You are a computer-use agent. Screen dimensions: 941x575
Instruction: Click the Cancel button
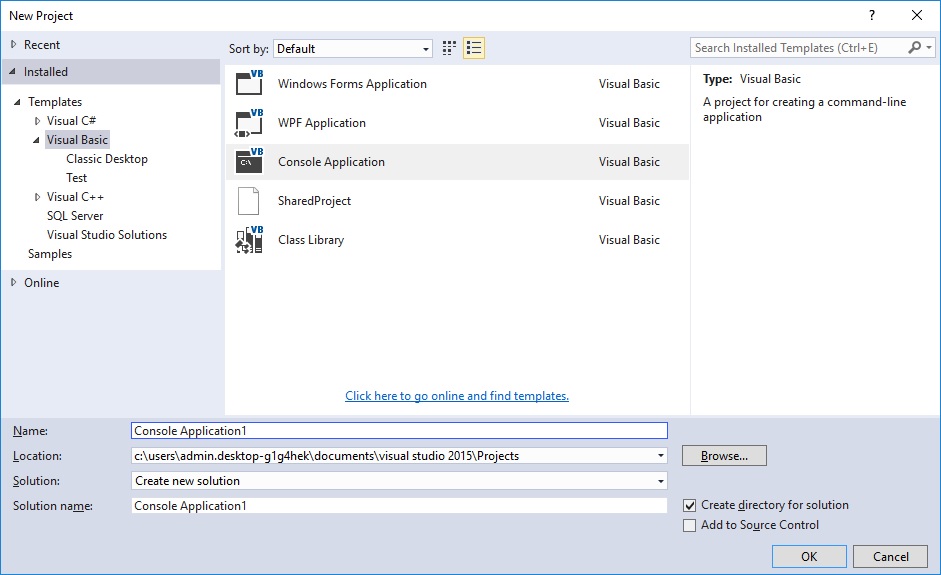coord(891,556)
